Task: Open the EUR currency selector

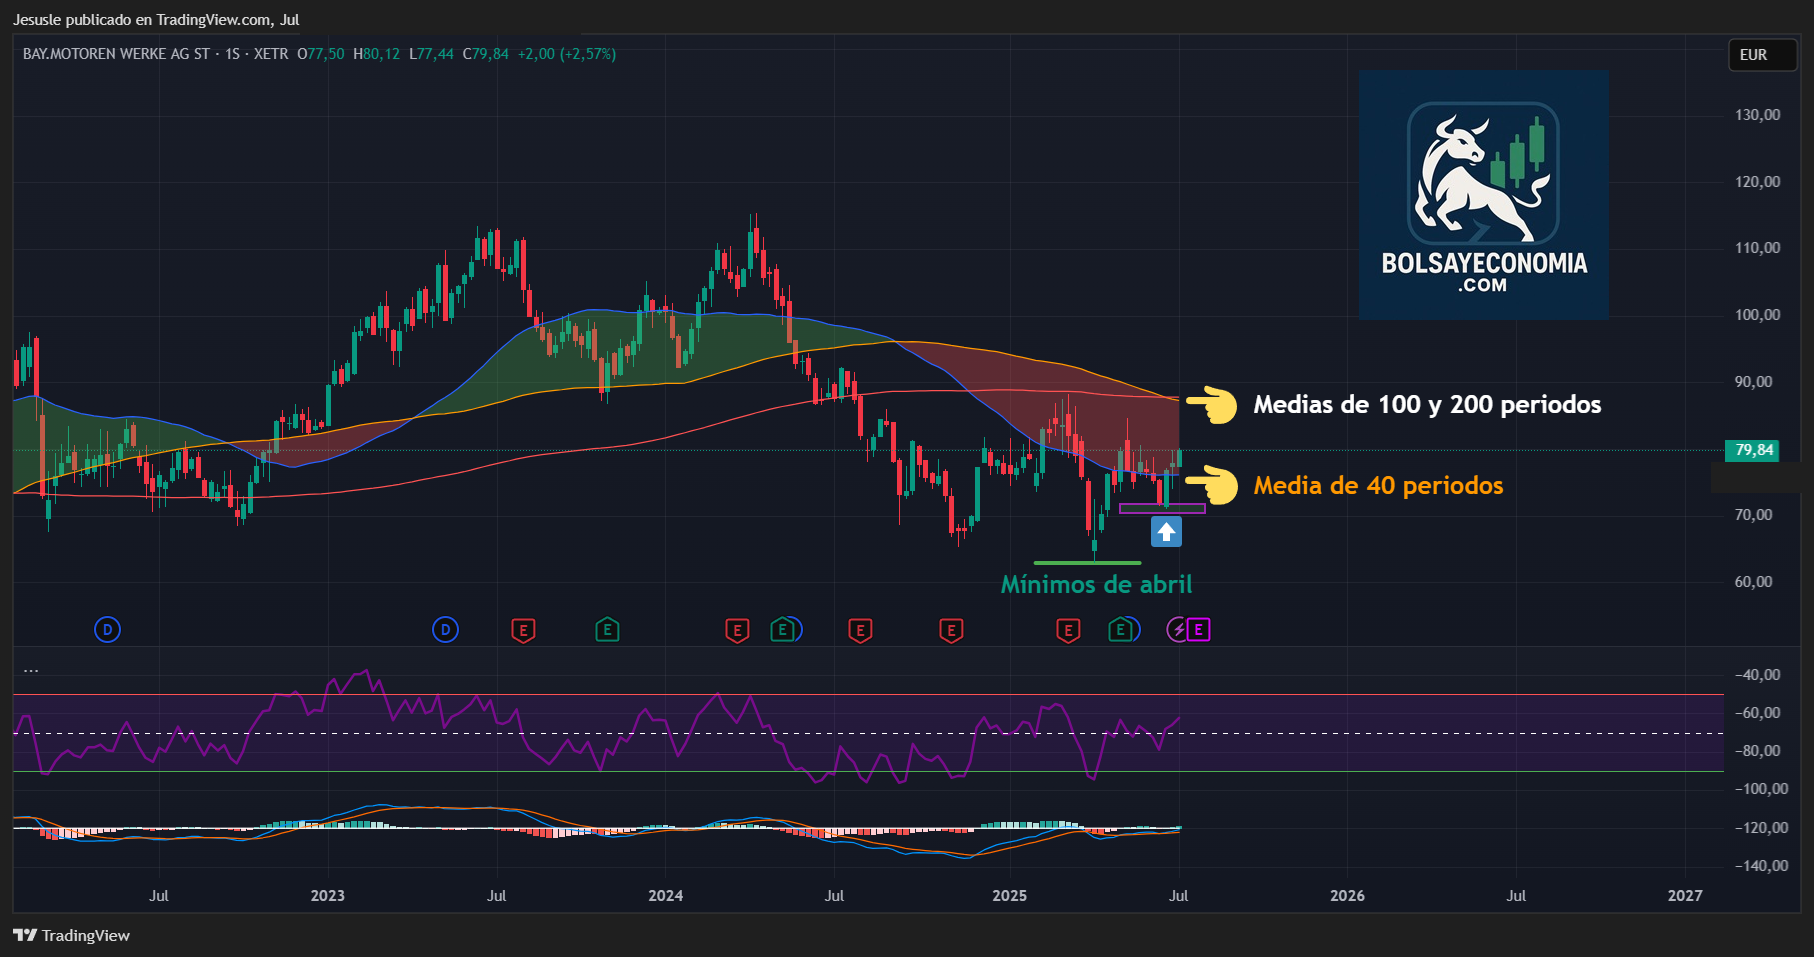Action: tap(1764, 55)
